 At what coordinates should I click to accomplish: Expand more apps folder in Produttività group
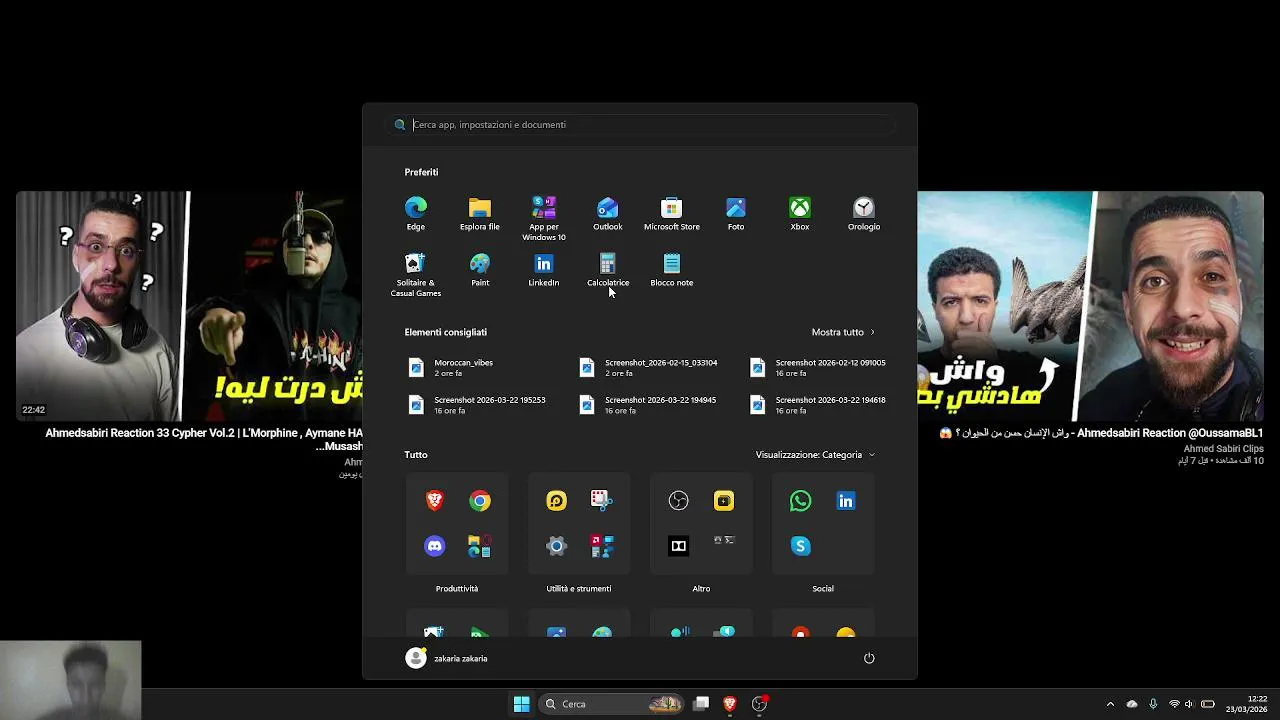(480, 546)
